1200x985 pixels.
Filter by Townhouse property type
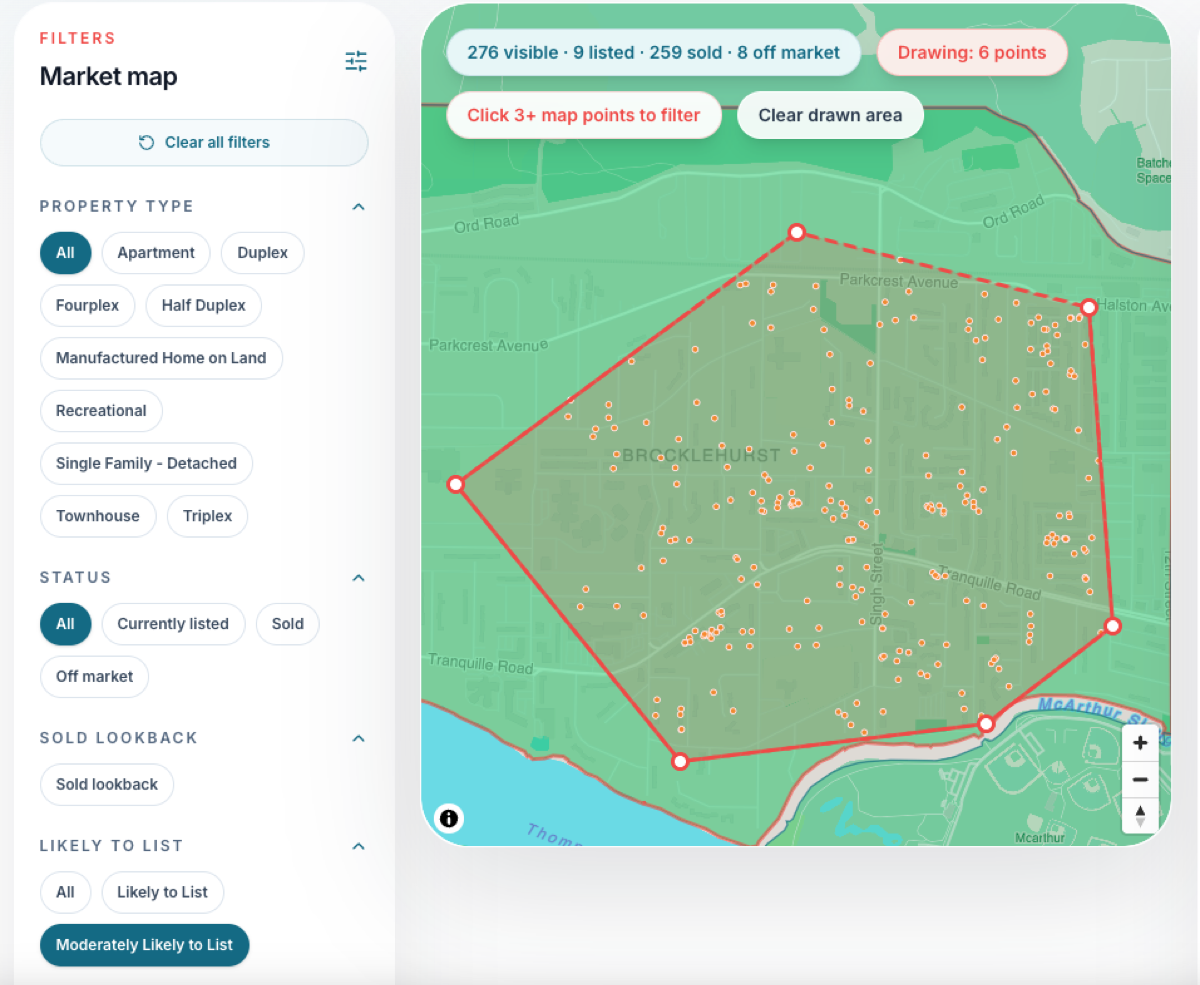98,516
